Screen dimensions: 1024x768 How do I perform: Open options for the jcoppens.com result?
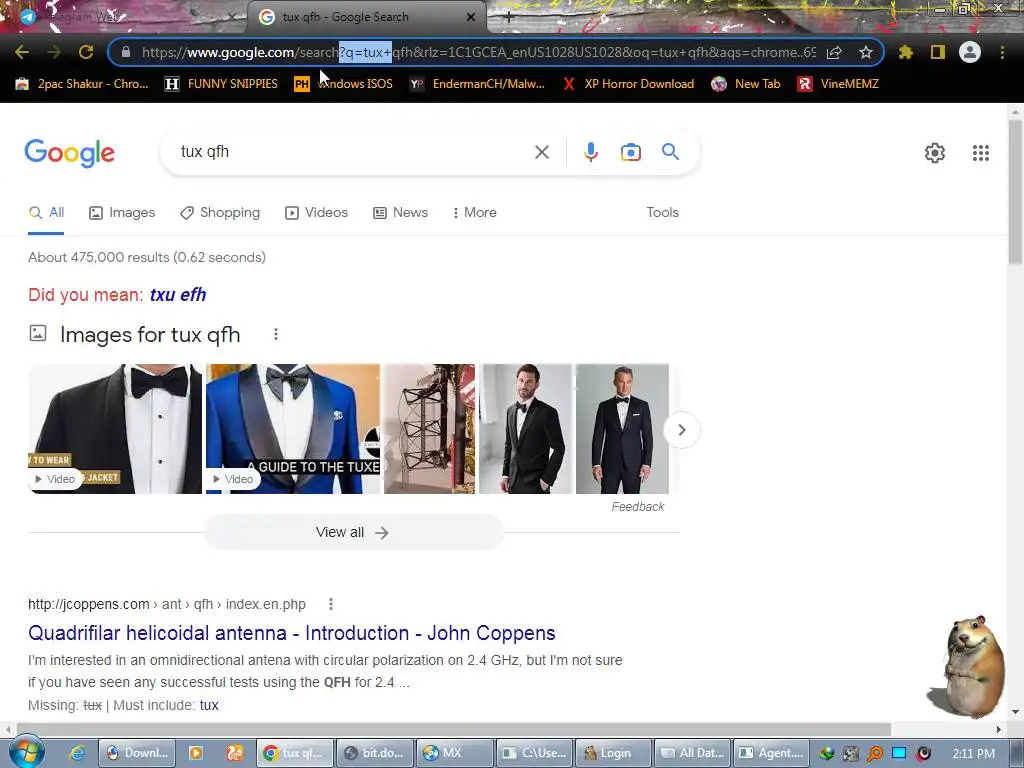330,604
